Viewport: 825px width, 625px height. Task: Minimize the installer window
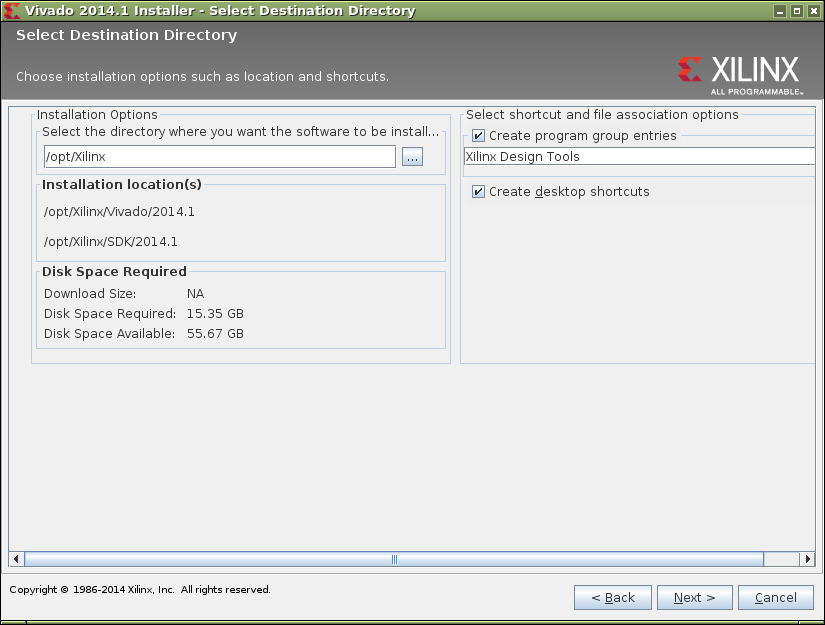(780, 11)
